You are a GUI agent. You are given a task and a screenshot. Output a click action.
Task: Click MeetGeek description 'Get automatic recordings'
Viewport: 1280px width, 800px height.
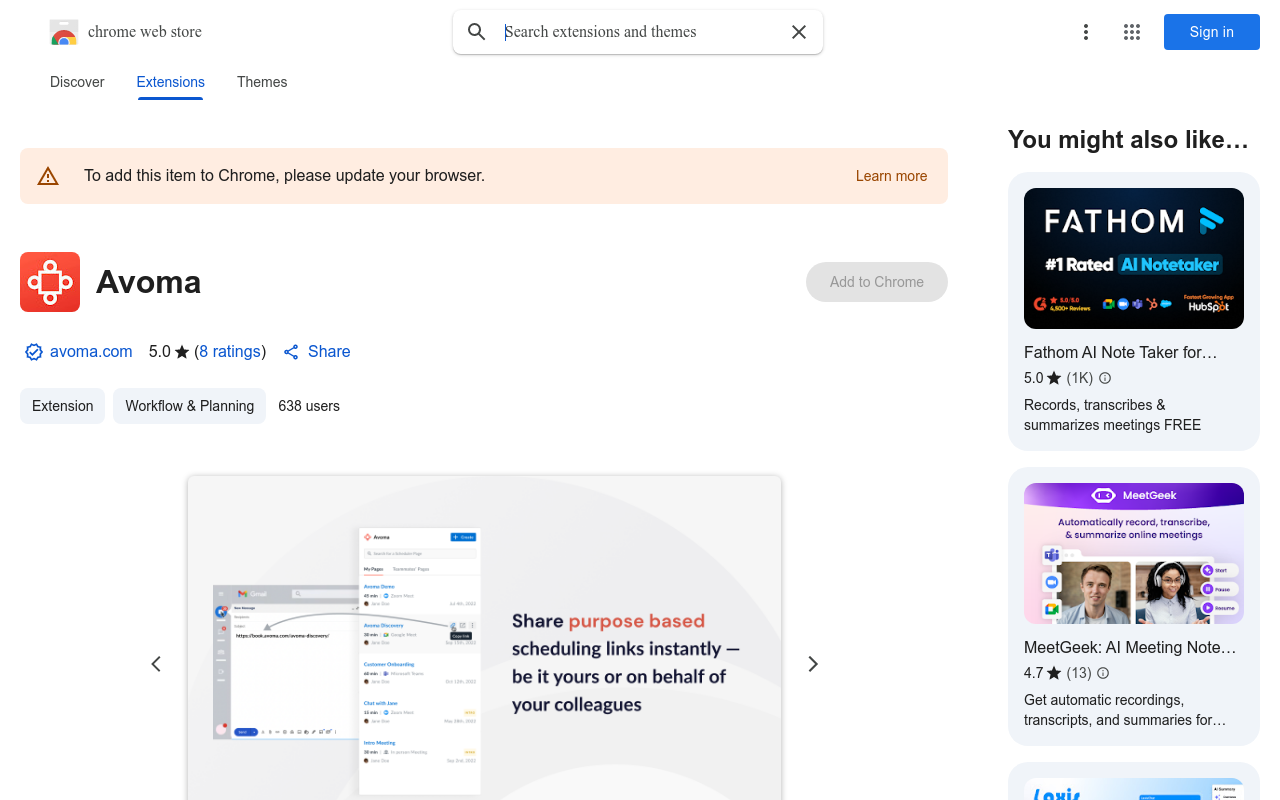click(x=1125, y=710)
